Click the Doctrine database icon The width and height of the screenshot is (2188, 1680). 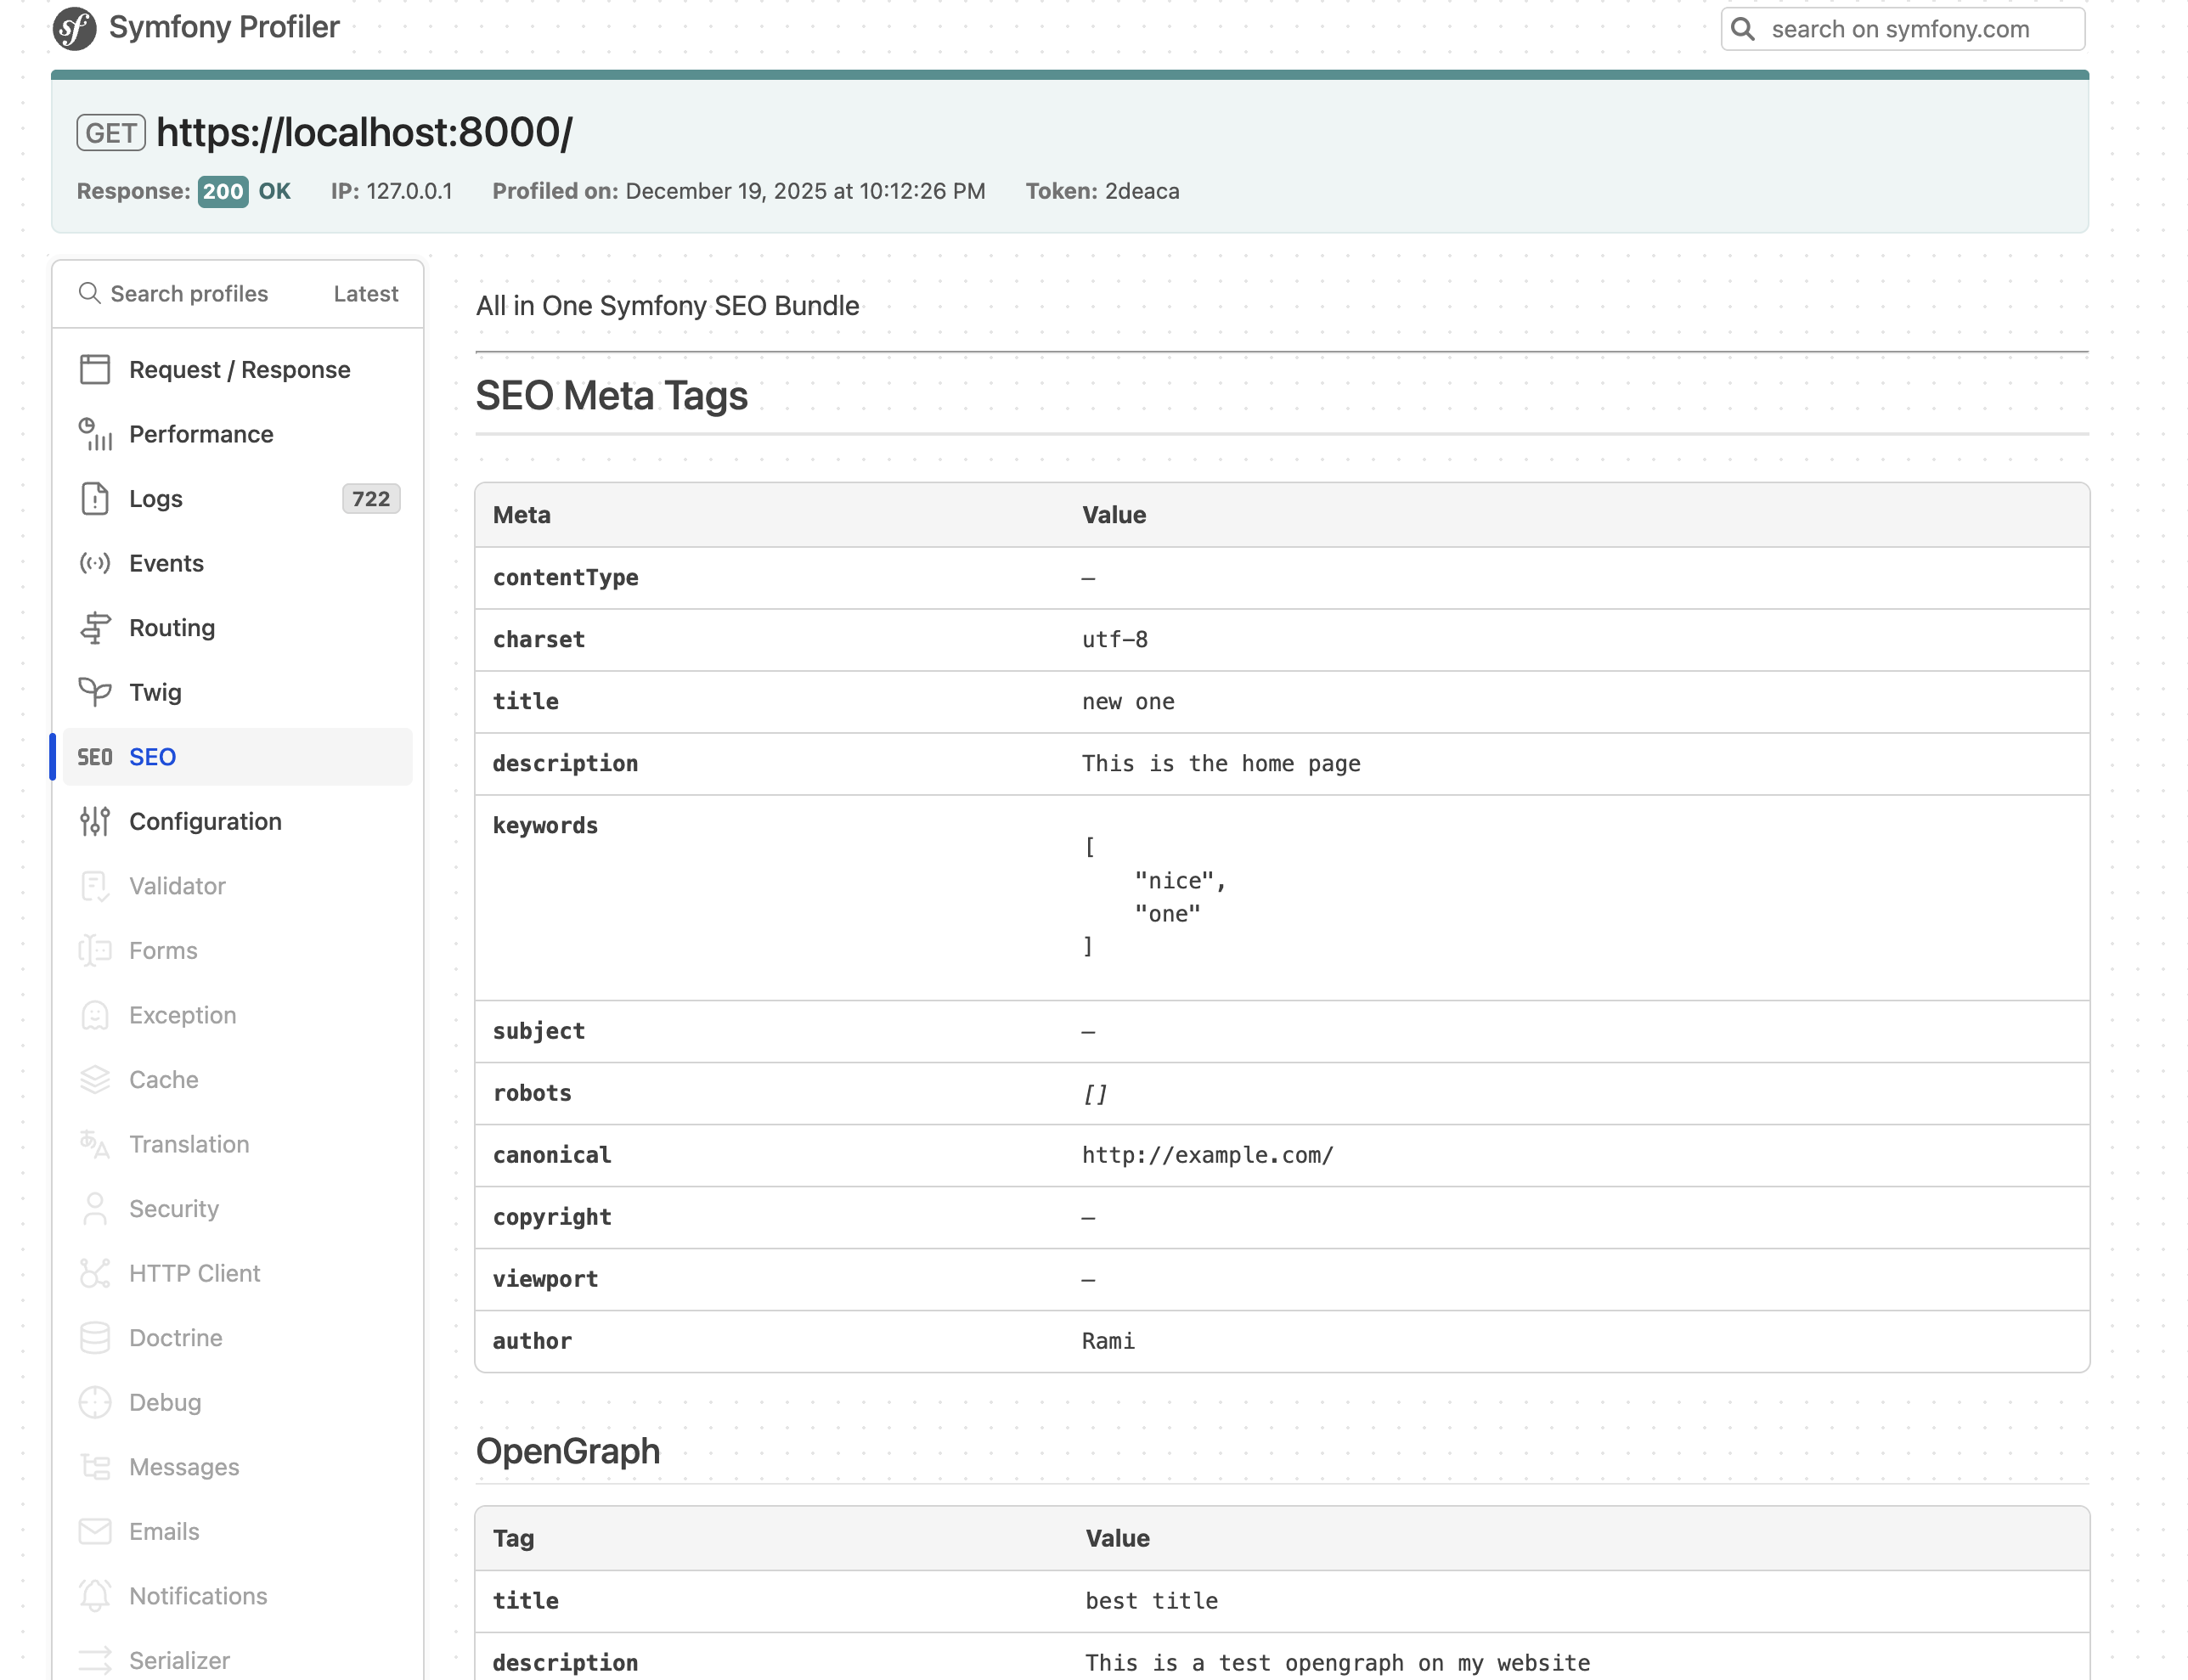tap(94, 1338)
